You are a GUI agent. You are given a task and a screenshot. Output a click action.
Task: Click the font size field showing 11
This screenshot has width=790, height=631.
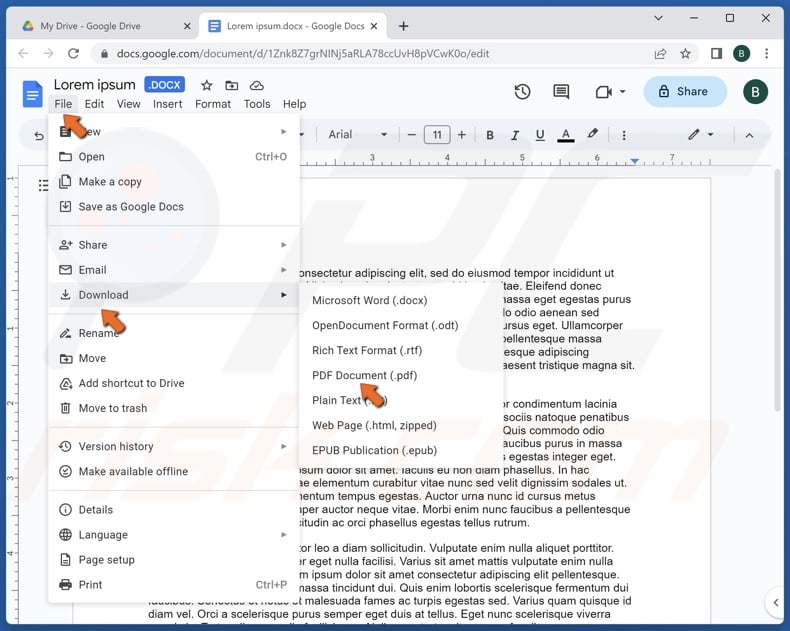pyautogui.click(x=437, y=135)
